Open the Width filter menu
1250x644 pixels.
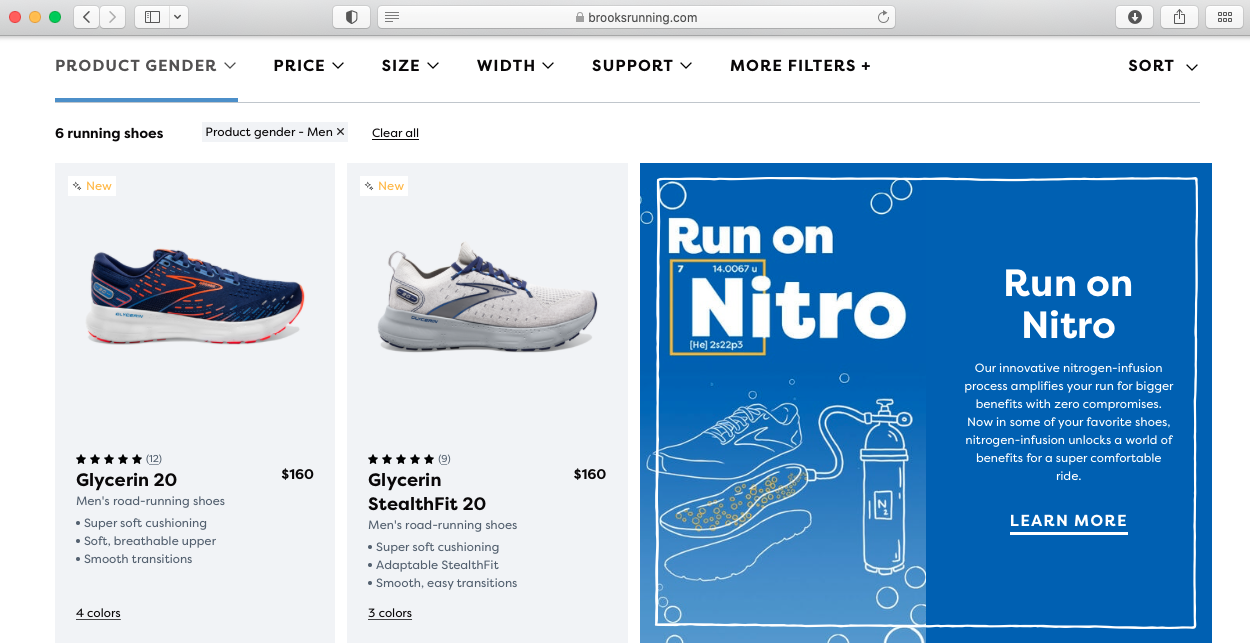click(515, 66)
